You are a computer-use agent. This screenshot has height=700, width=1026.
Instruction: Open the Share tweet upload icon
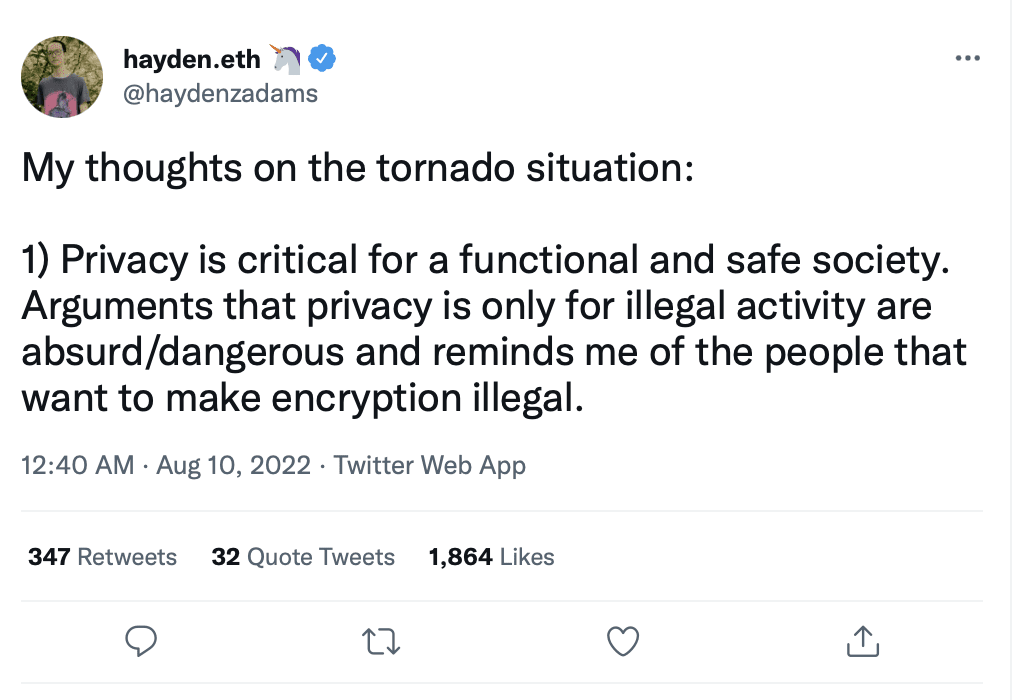tap(862, 641)
